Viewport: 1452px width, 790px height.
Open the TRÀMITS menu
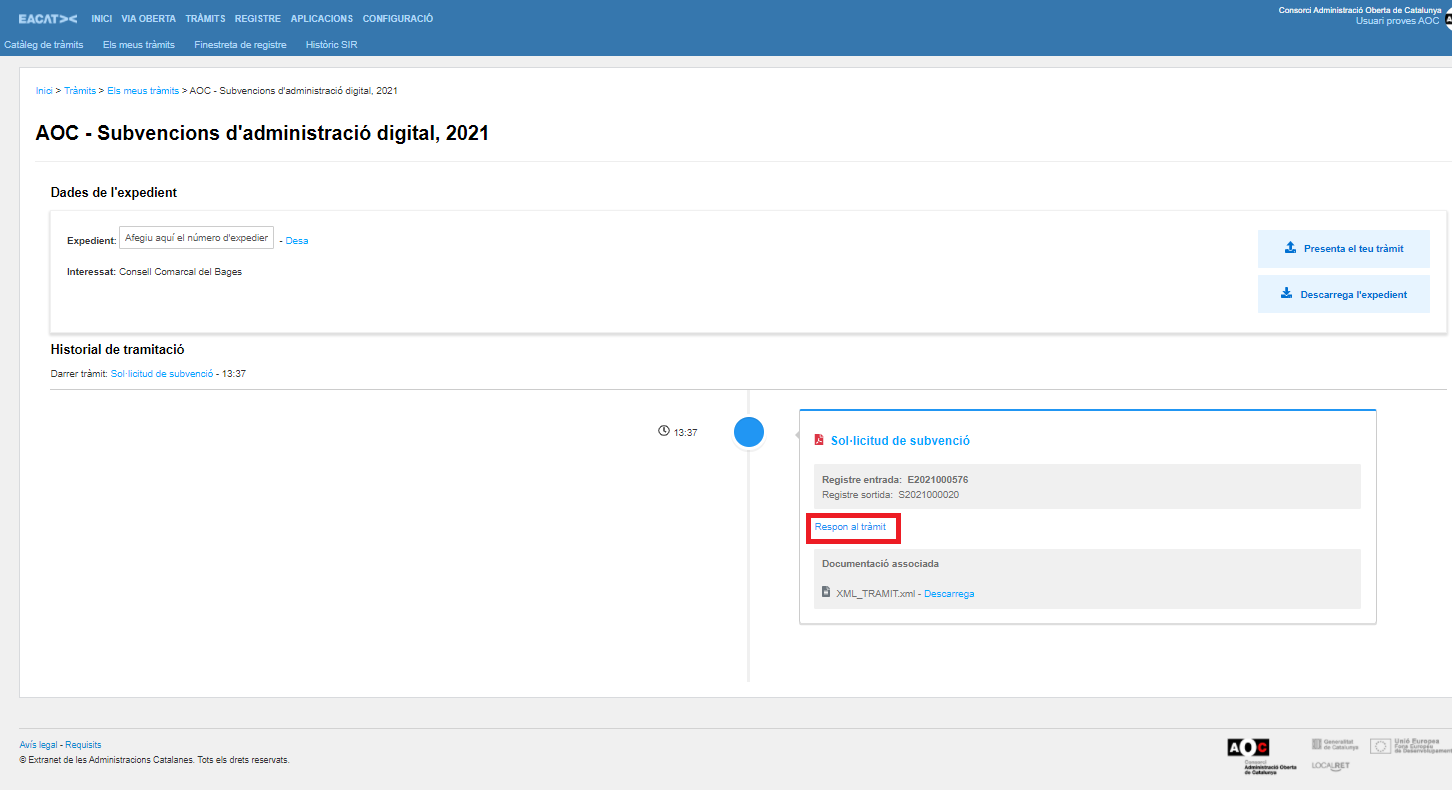coord(205,19)
